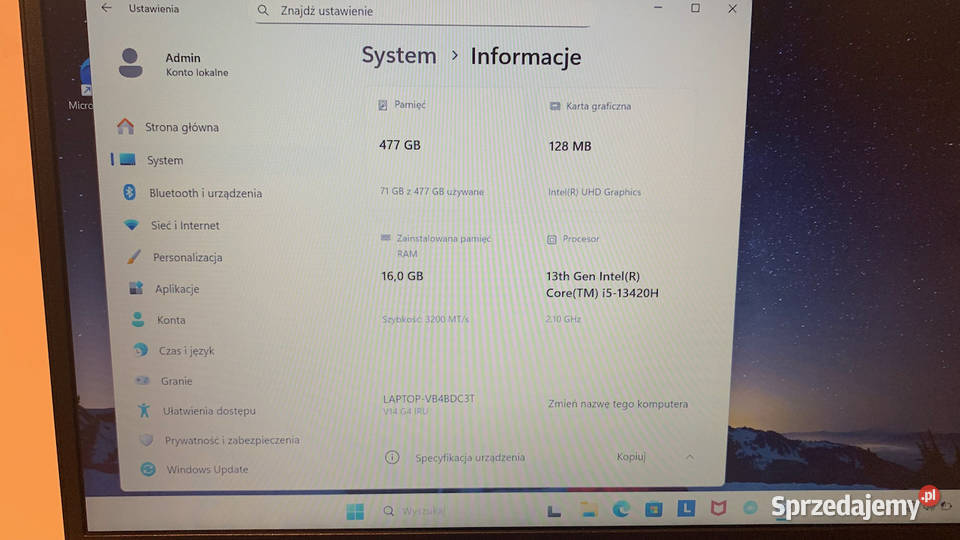
Task: Click the 71 GB z 477 GB używane text
Action: tap(432, 192)
